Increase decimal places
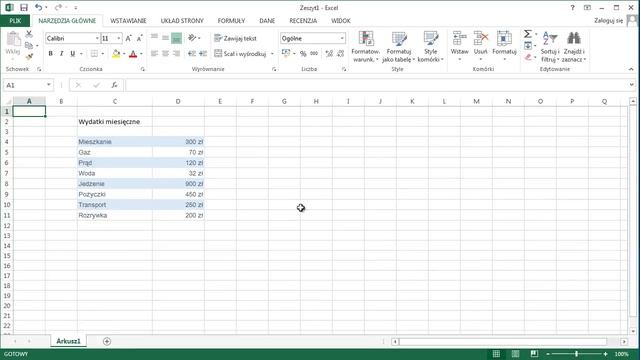The width and height of the screenshot is (640, 360). click(329, 53)
